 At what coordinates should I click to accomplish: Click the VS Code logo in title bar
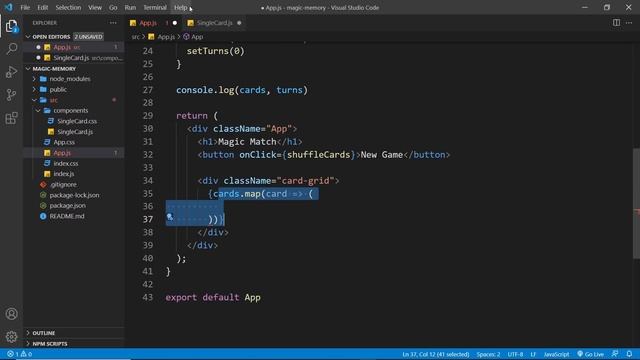point(9,7)
